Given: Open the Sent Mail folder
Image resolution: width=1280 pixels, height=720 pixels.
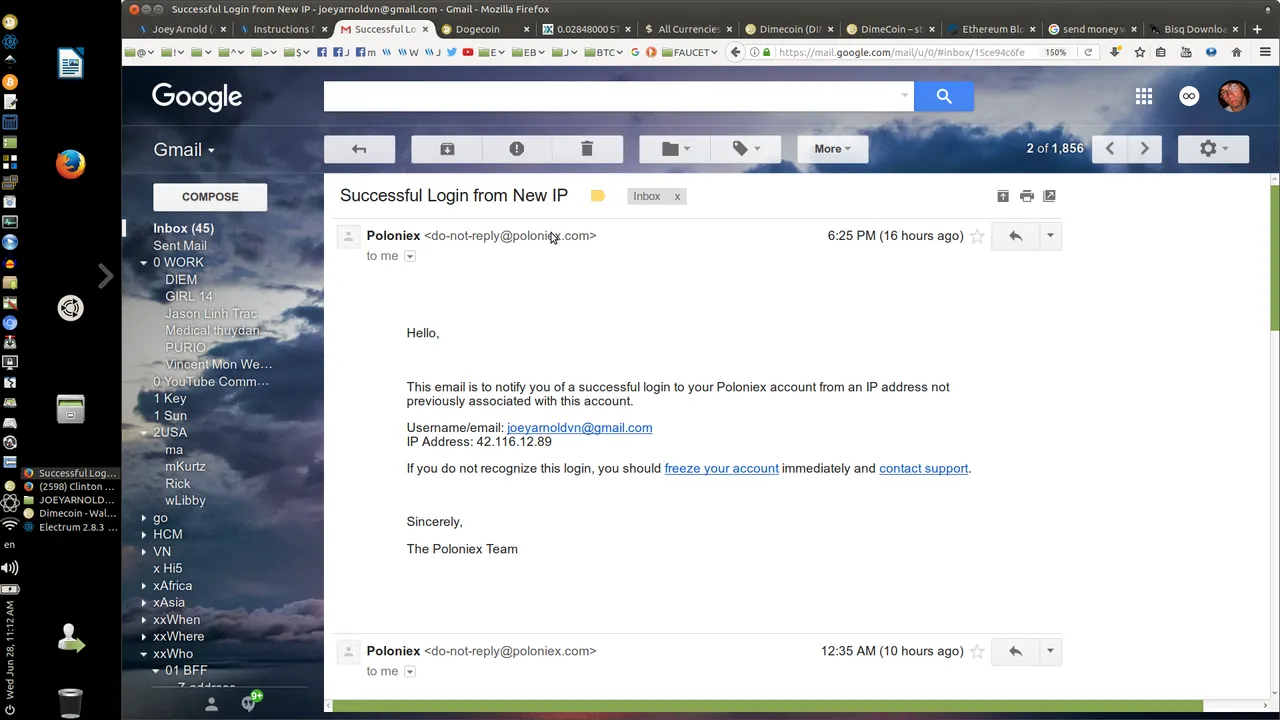Looking at the screenshot, I should [x=180, y=245].
